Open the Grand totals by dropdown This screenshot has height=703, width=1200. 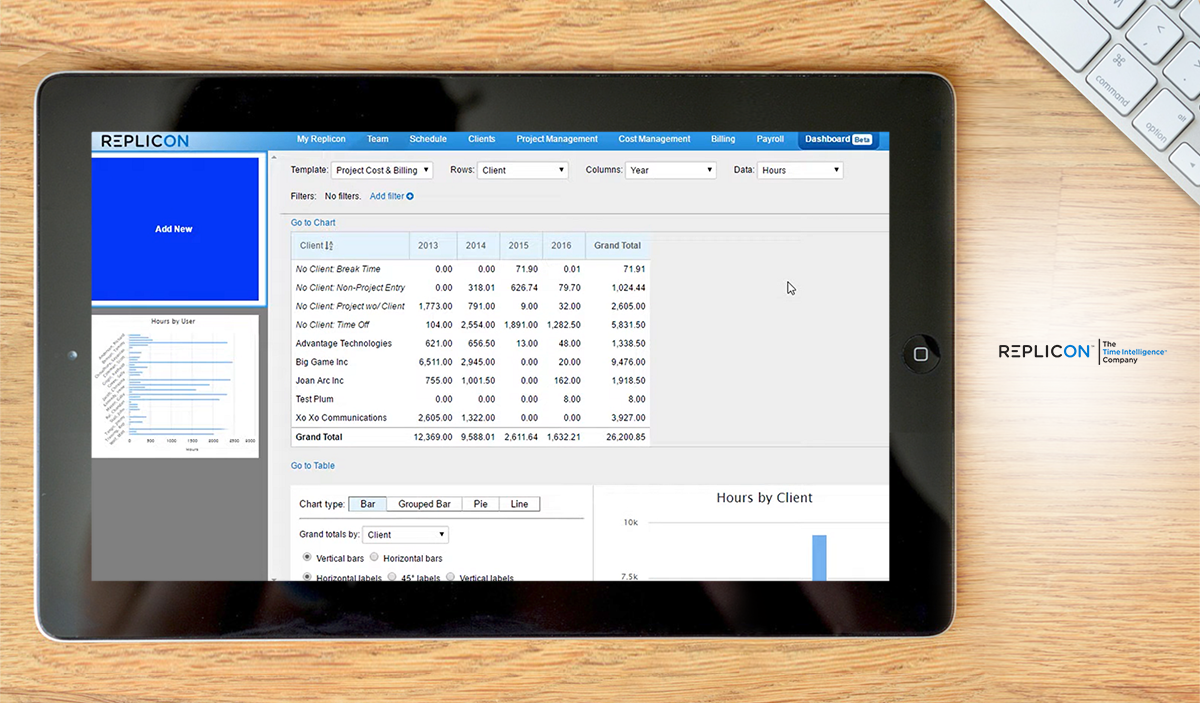pyautogui.click(x=405, y=534)
